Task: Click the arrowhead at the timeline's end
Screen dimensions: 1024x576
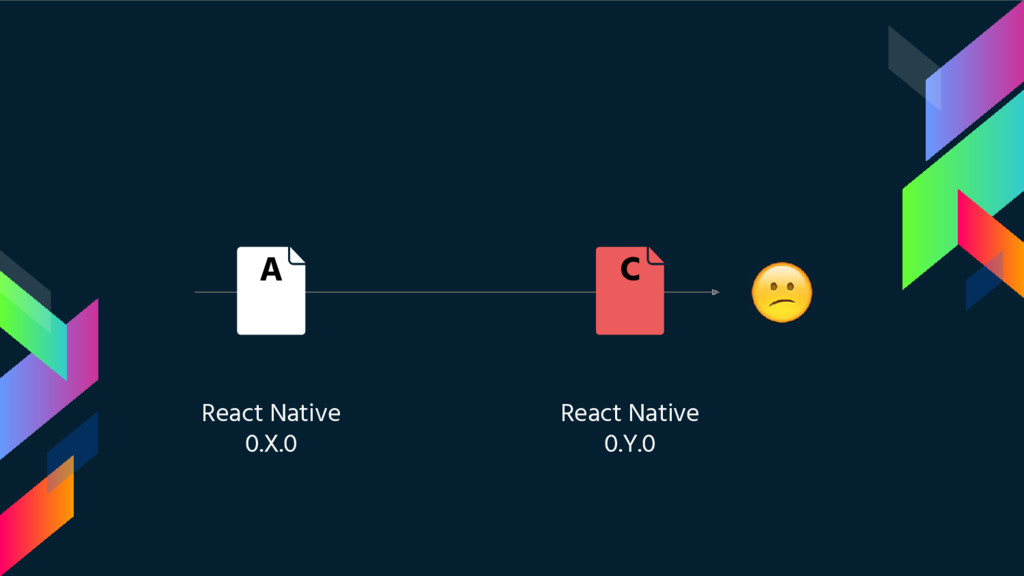Action: click(x=716, y=292)
